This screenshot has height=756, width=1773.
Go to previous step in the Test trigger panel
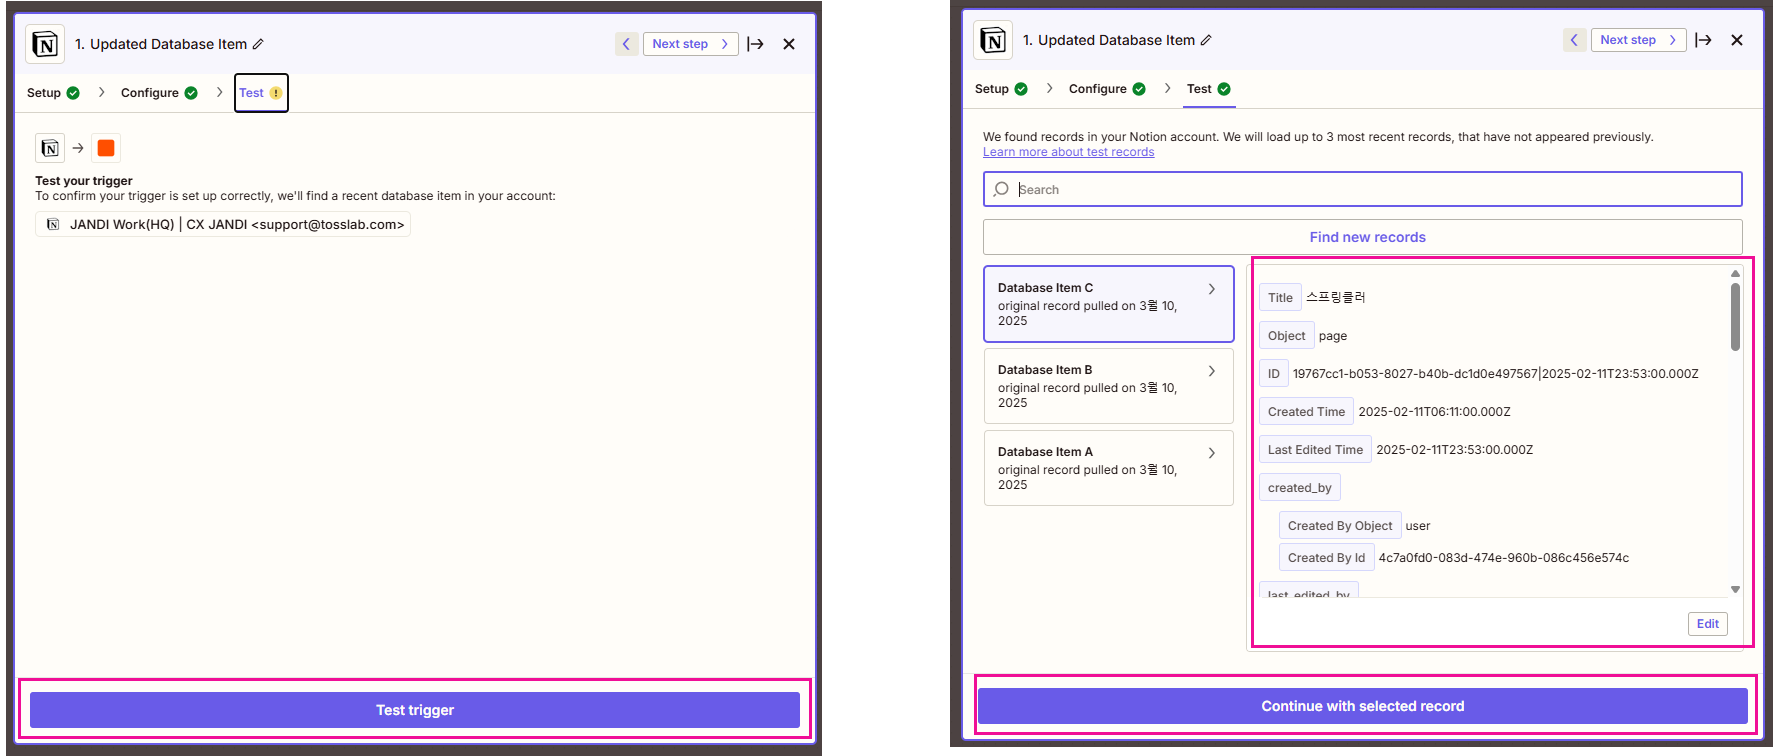point(626,44)
